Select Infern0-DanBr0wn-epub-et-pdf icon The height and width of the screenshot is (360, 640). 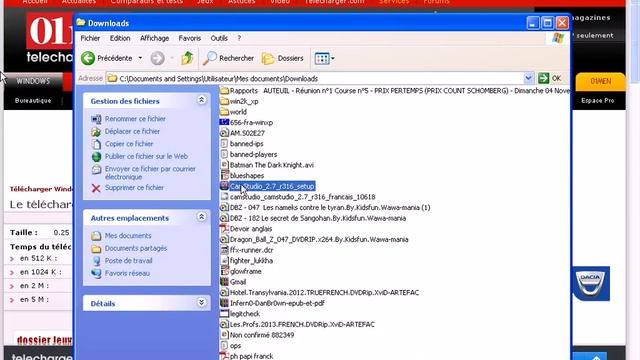pos(224,303)
